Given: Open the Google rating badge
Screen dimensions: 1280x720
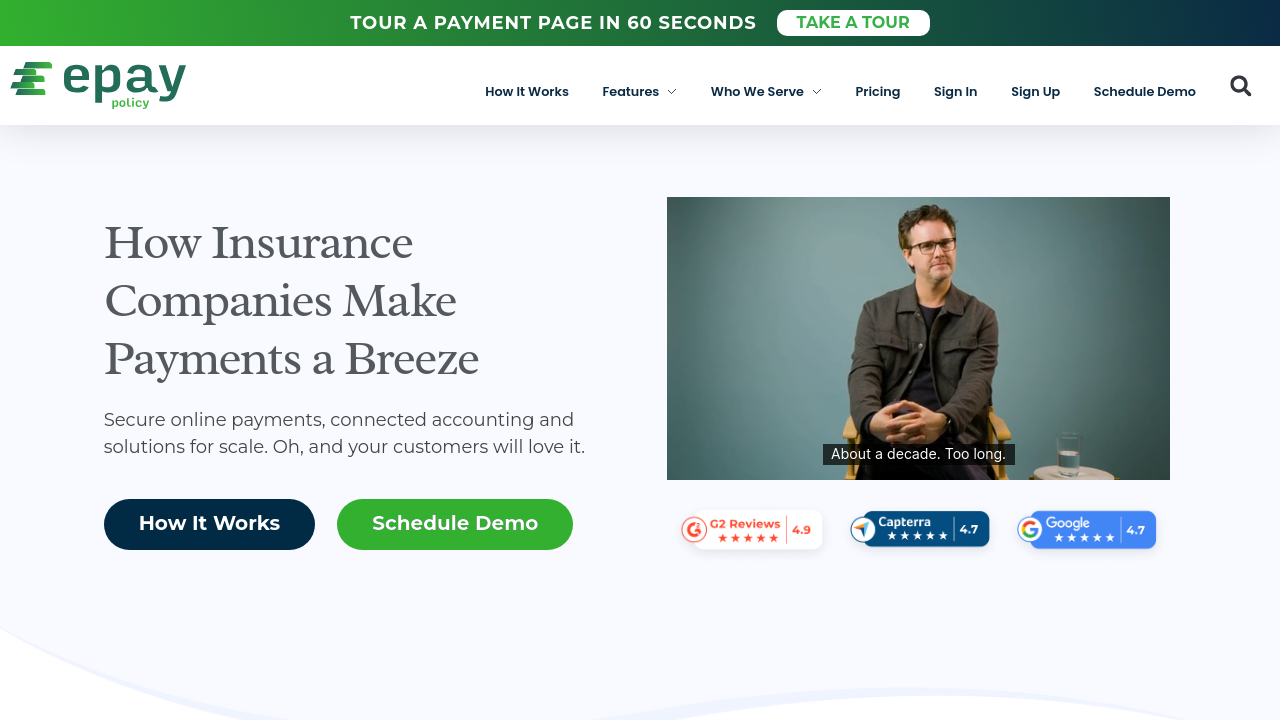Looking at the screenshot, I should coord(1087,530).
